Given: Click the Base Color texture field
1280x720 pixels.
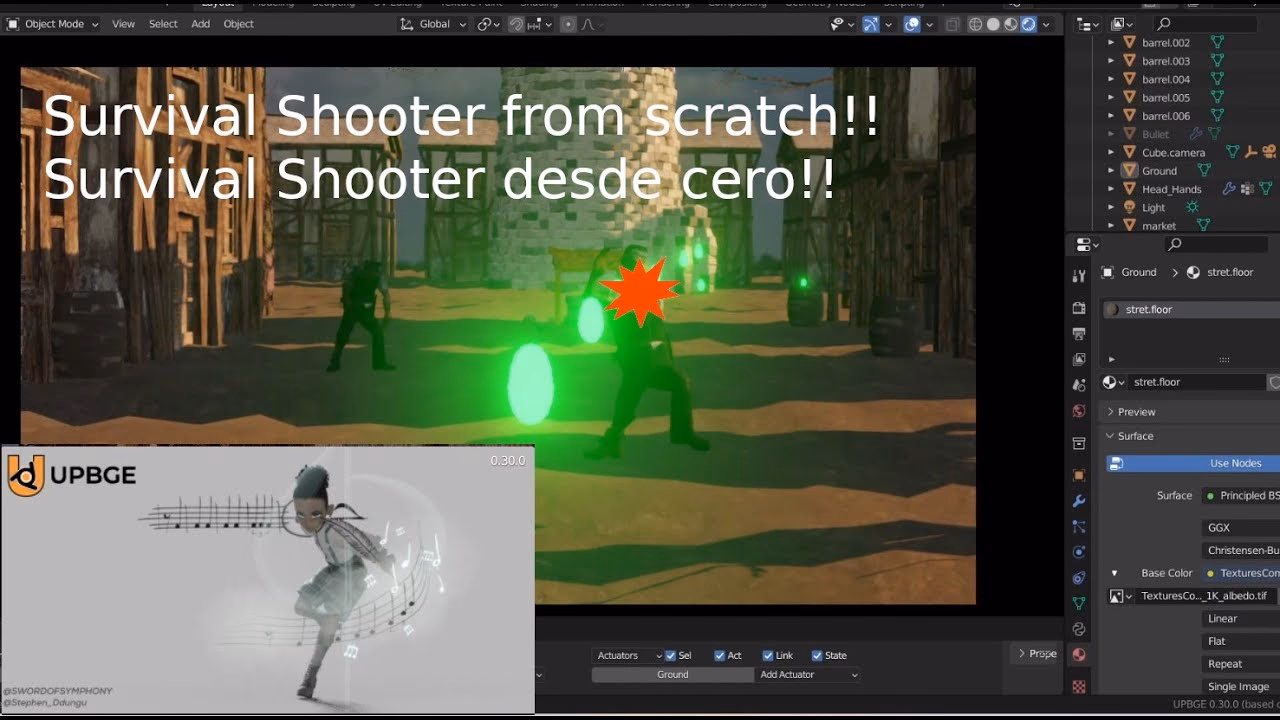Looking at the screenshot, I should coord(1242,573).
